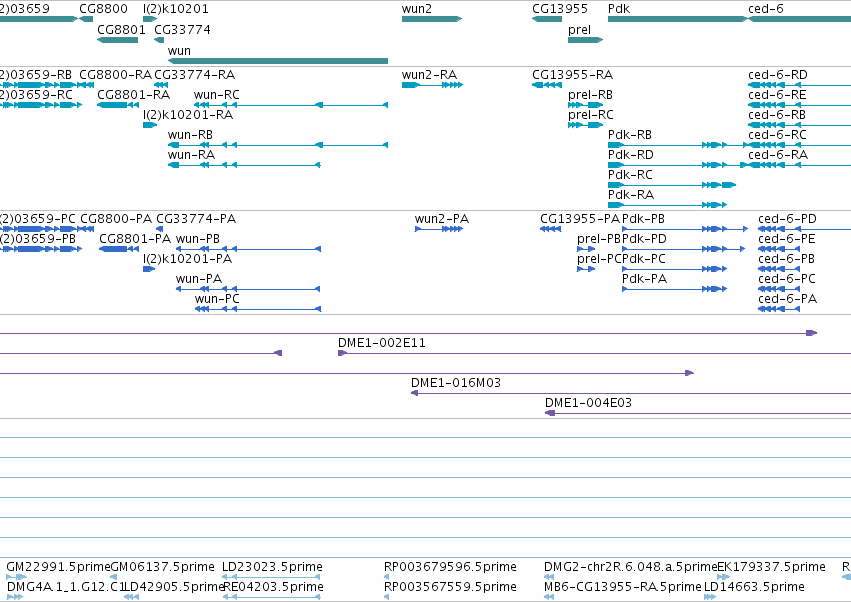
Task: Click EST RE04203.5prime label
Action: tap(274, 587)
